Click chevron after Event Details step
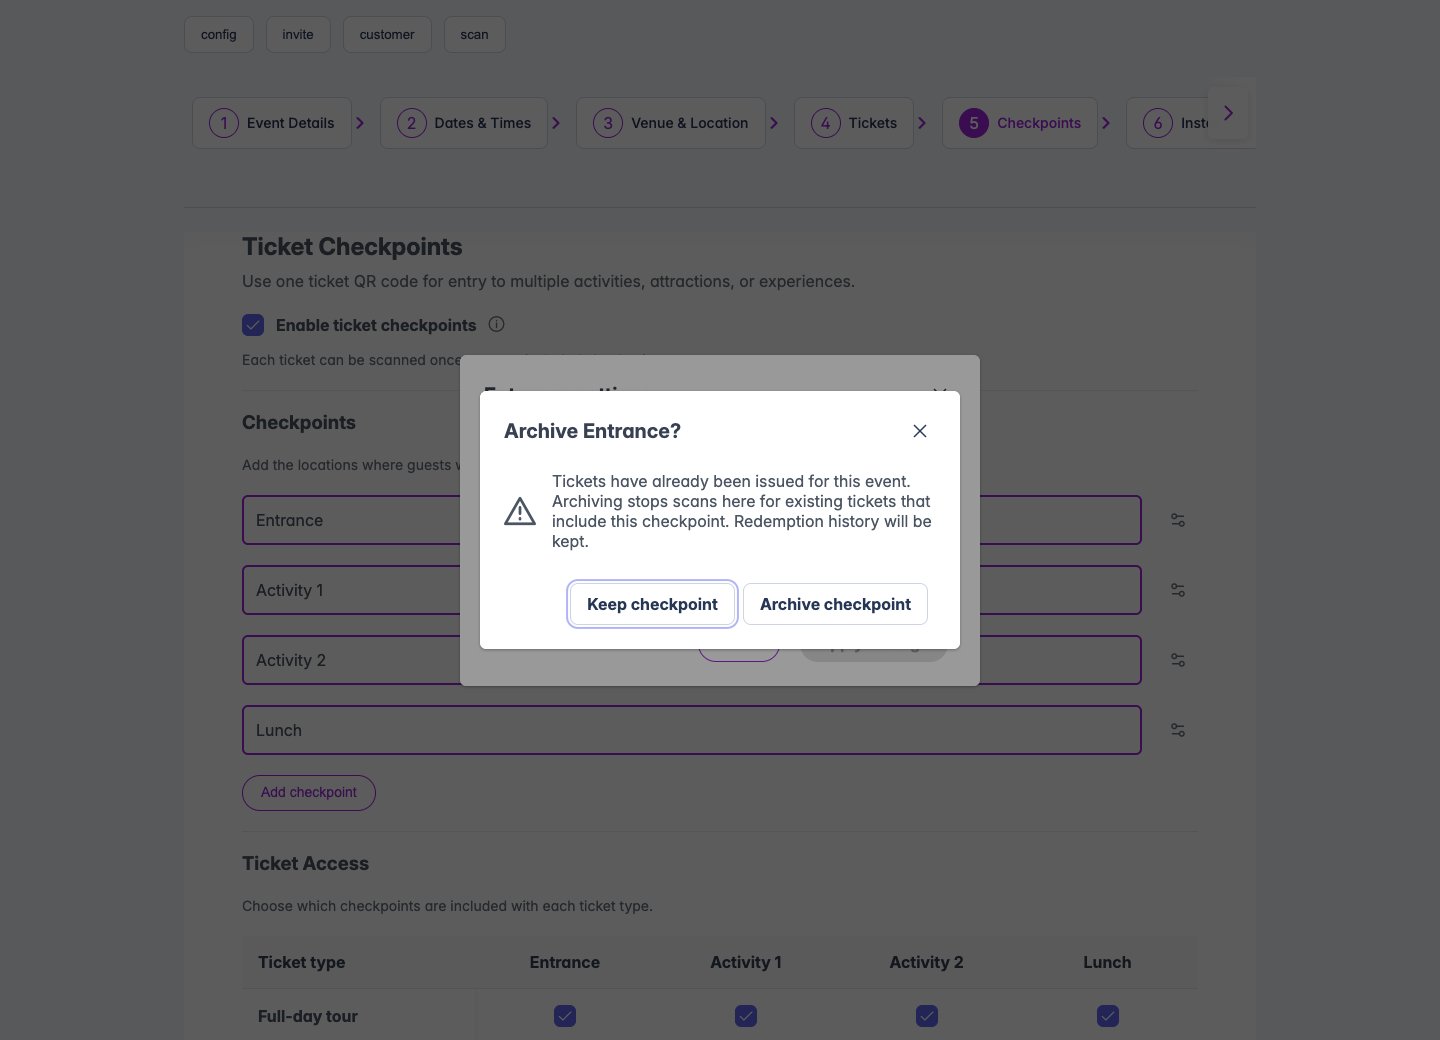This screenshot has height=1040, width=1440. point(360,123)
